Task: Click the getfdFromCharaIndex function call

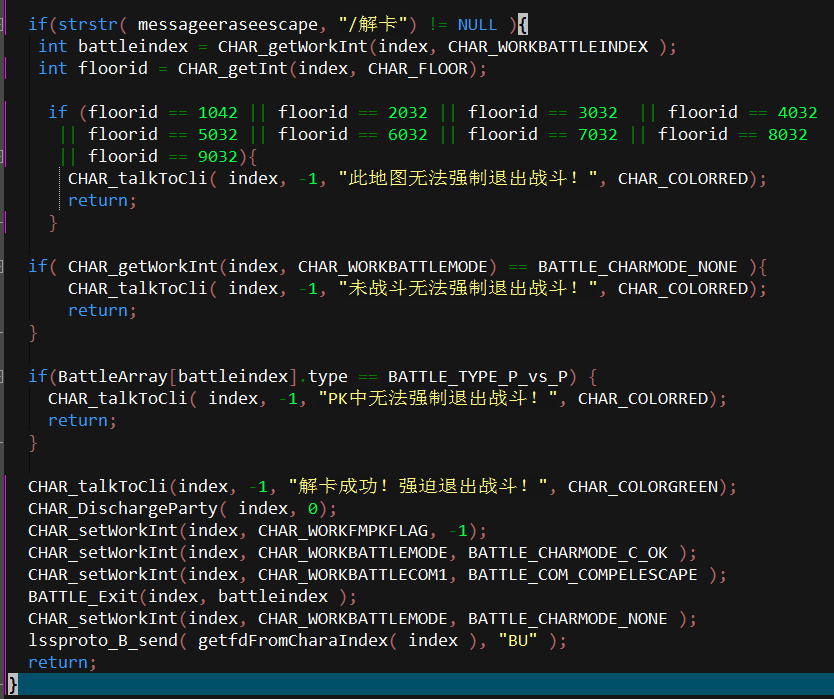Action: [293, 641]
